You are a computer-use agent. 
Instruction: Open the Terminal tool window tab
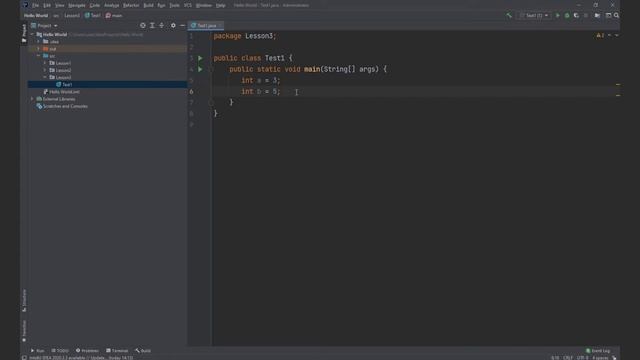117,351
